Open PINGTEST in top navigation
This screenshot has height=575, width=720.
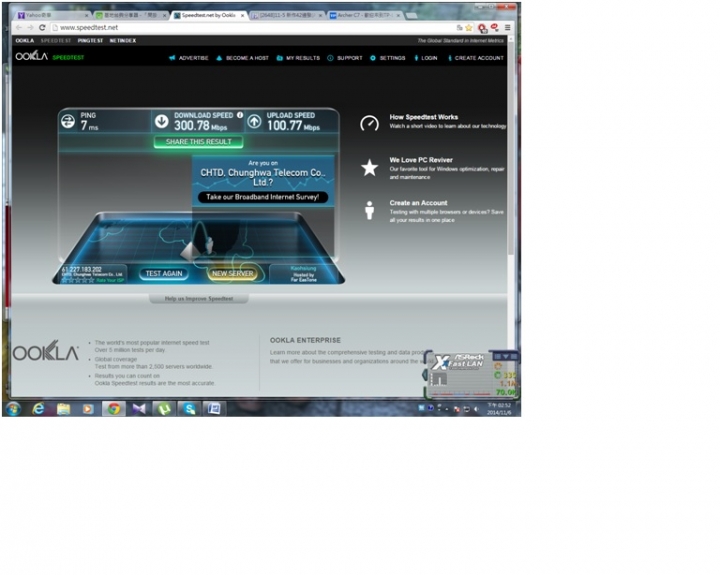point(90,41)
